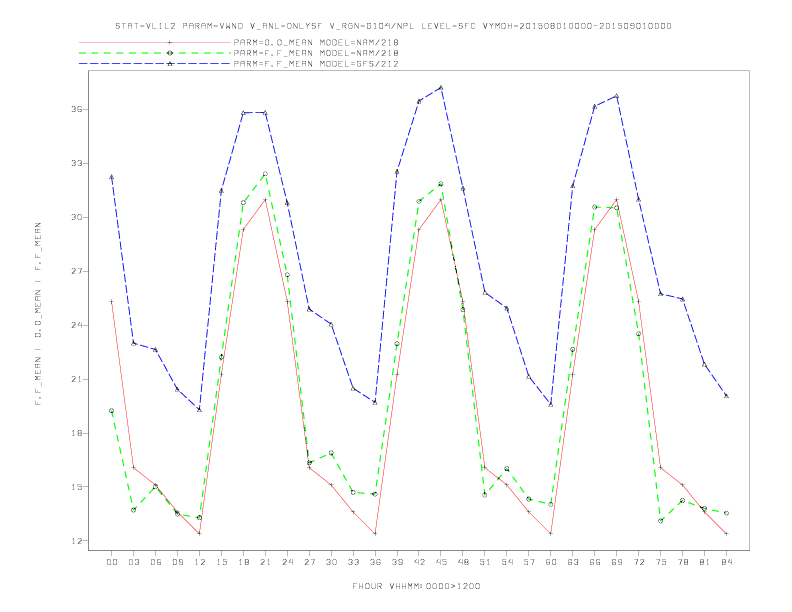Click x-axis tick label 66

point(595,562)
